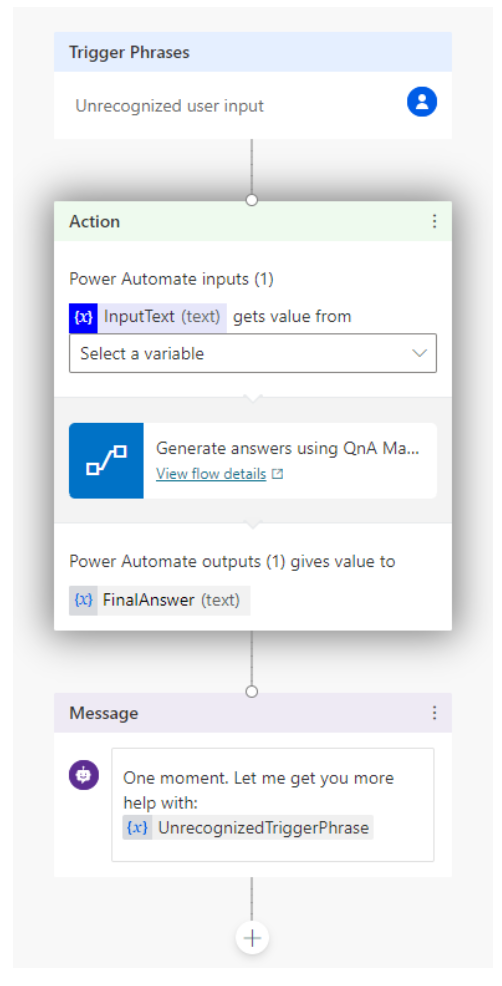Click connector circle above Action node
The image size is (502, 986).
(252, 200)
